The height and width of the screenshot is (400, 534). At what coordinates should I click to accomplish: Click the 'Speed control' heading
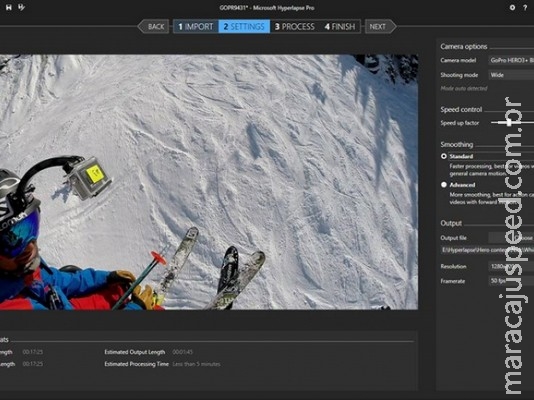(461, 110)
